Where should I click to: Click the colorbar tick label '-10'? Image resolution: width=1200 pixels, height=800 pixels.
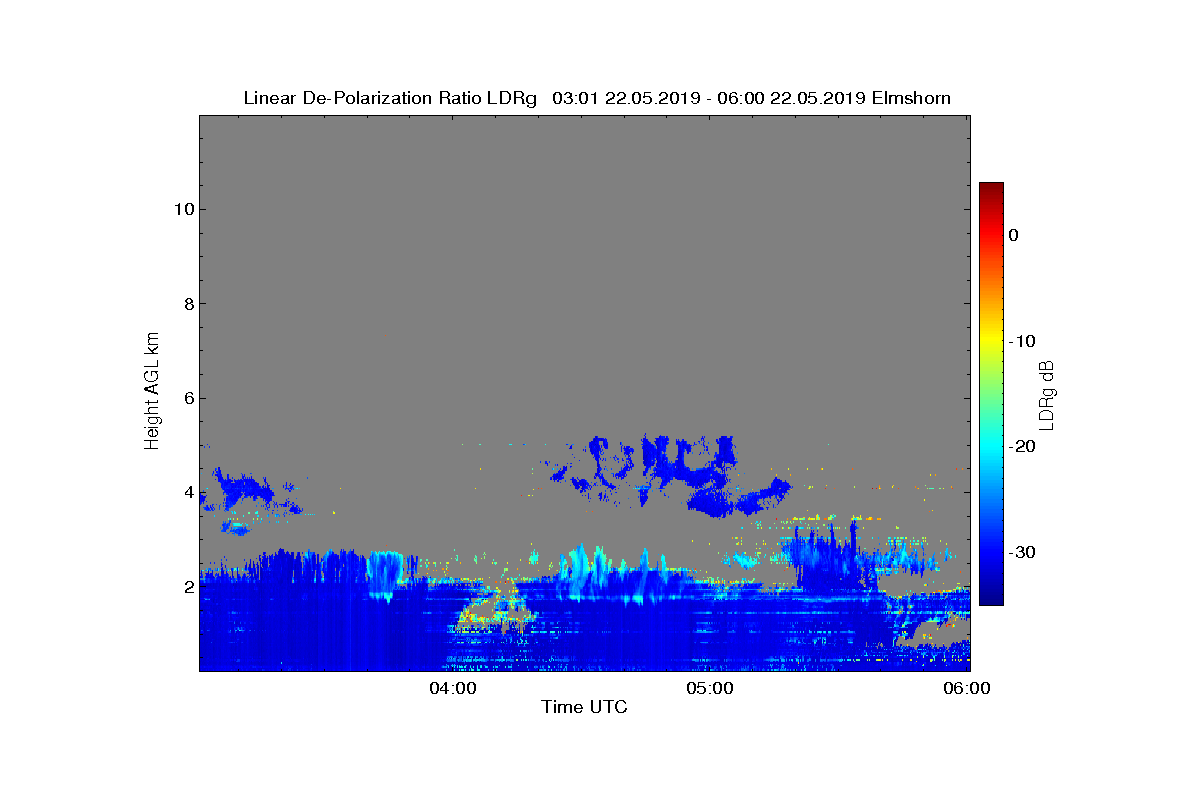tap(1021, 341)
